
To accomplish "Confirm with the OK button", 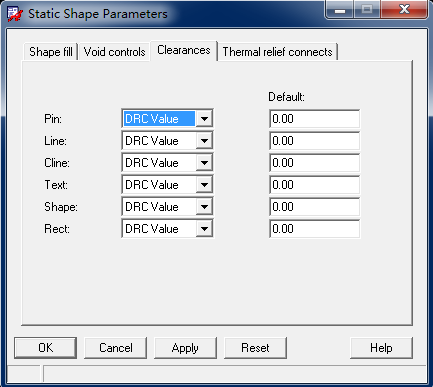I will tap(46, 348).
